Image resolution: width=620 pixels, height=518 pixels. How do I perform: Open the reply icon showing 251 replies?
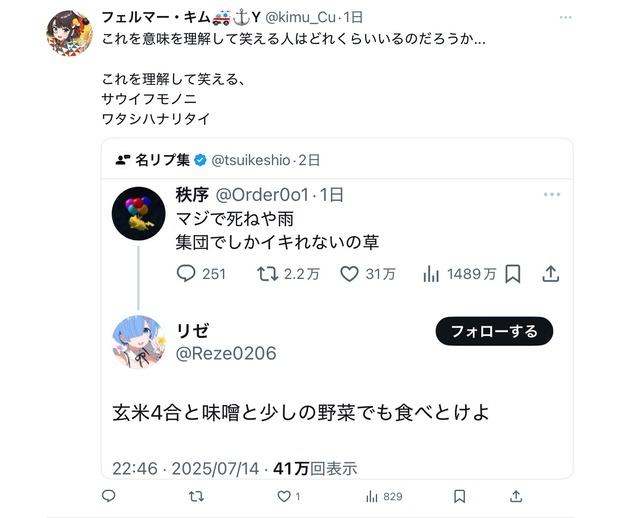click(201, 274)
